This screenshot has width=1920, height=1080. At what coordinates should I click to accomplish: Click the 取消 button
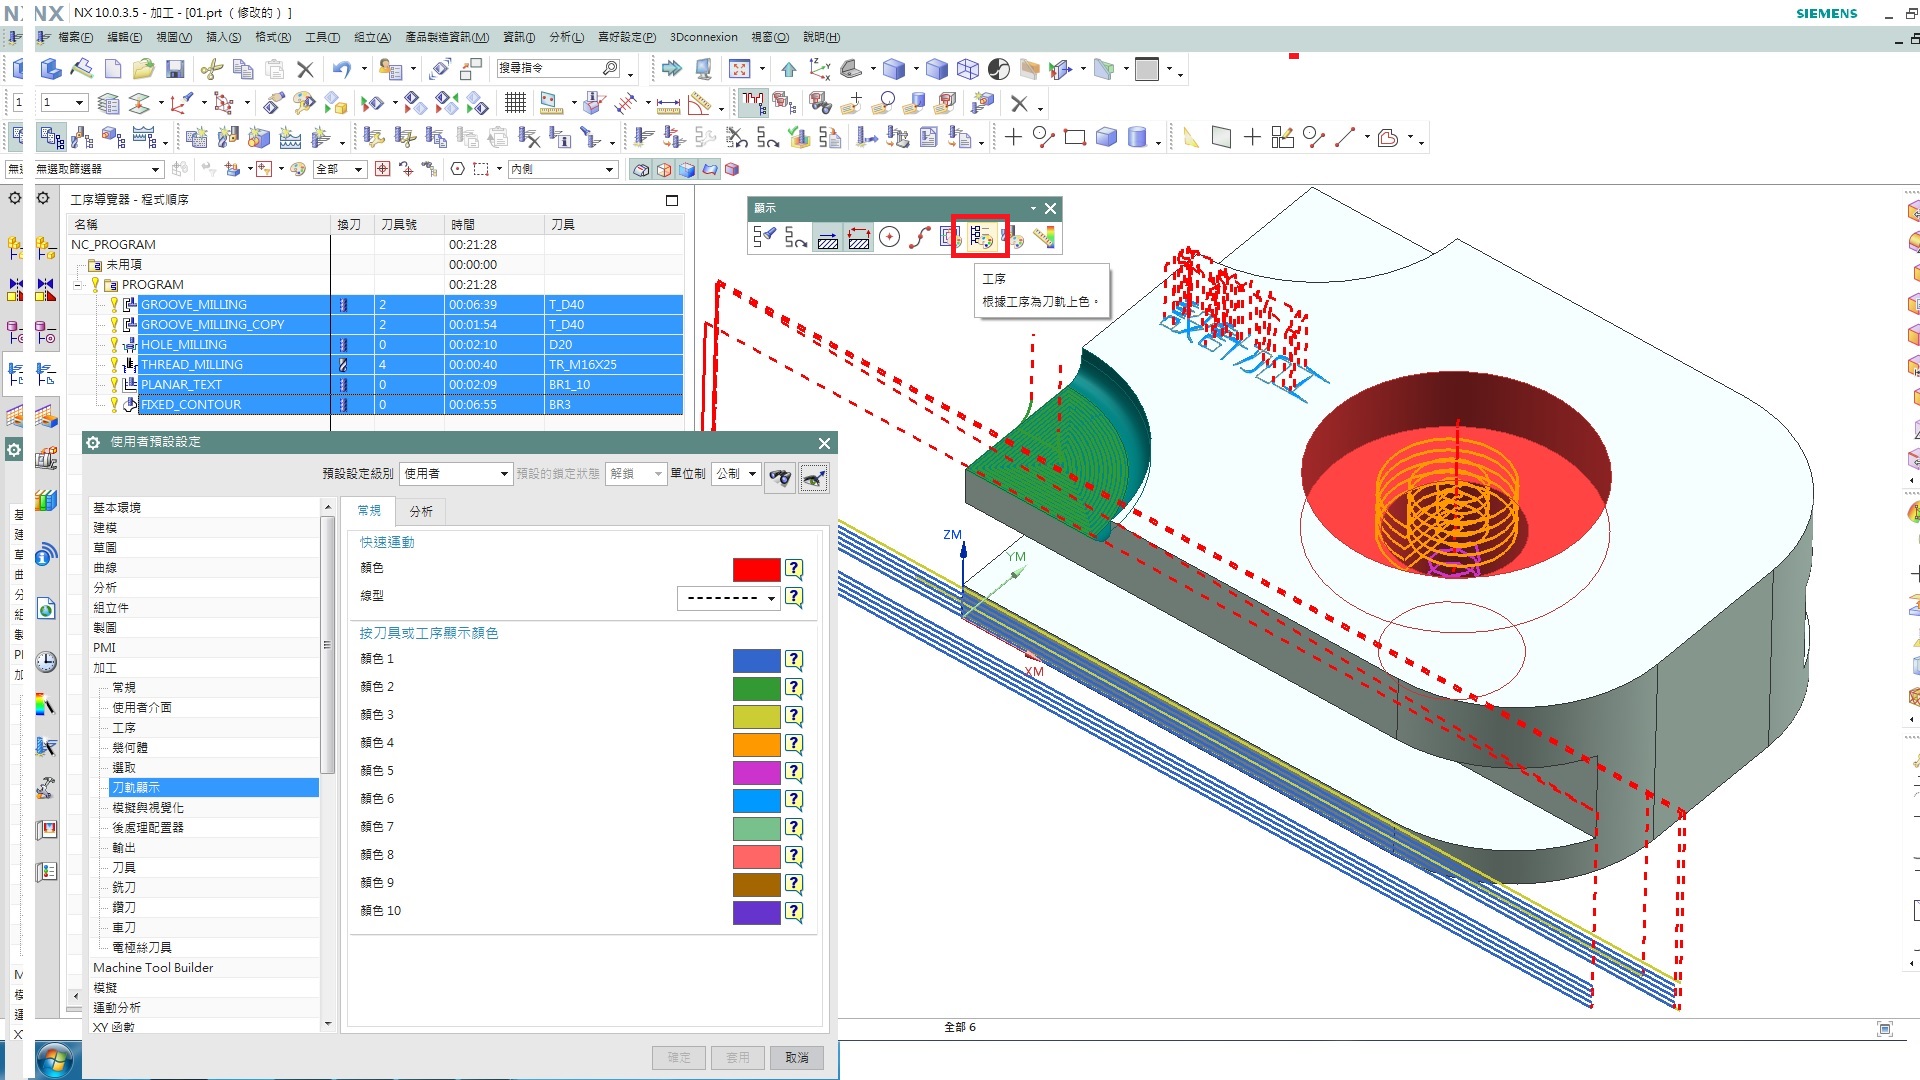tap(796, 1057)
